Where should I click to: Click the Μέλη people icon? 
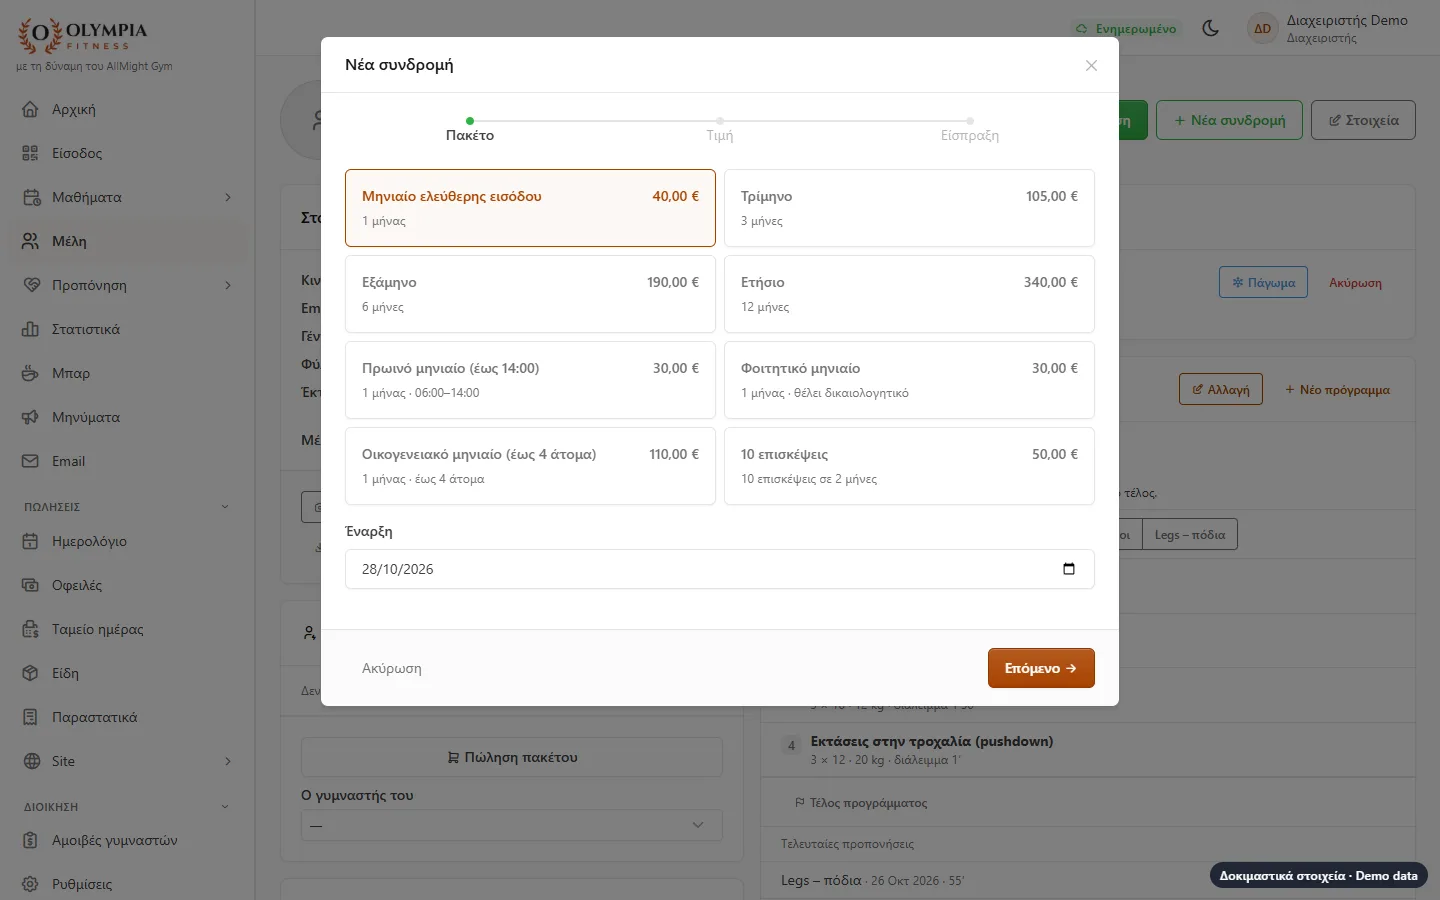(31, 241)
